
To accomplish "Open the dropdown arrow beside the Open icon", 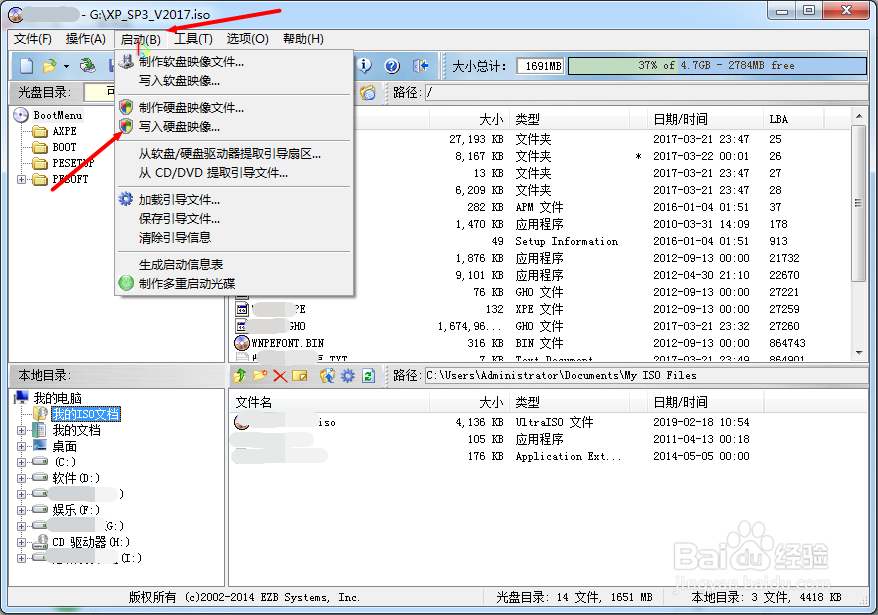I will 66,67.
